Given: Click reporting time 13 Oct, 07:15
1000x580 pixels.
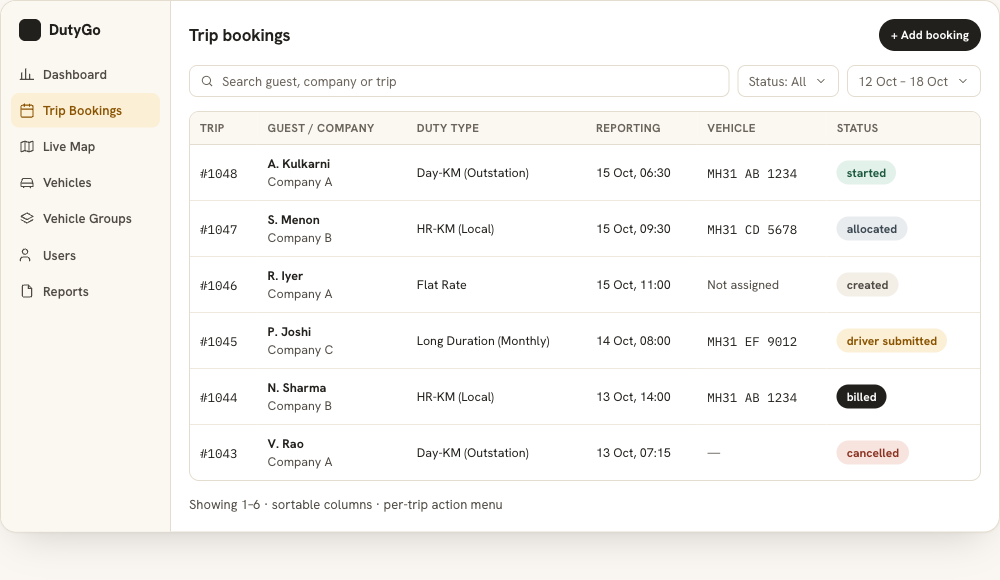Looking at the screenshot, I should 633,453.
